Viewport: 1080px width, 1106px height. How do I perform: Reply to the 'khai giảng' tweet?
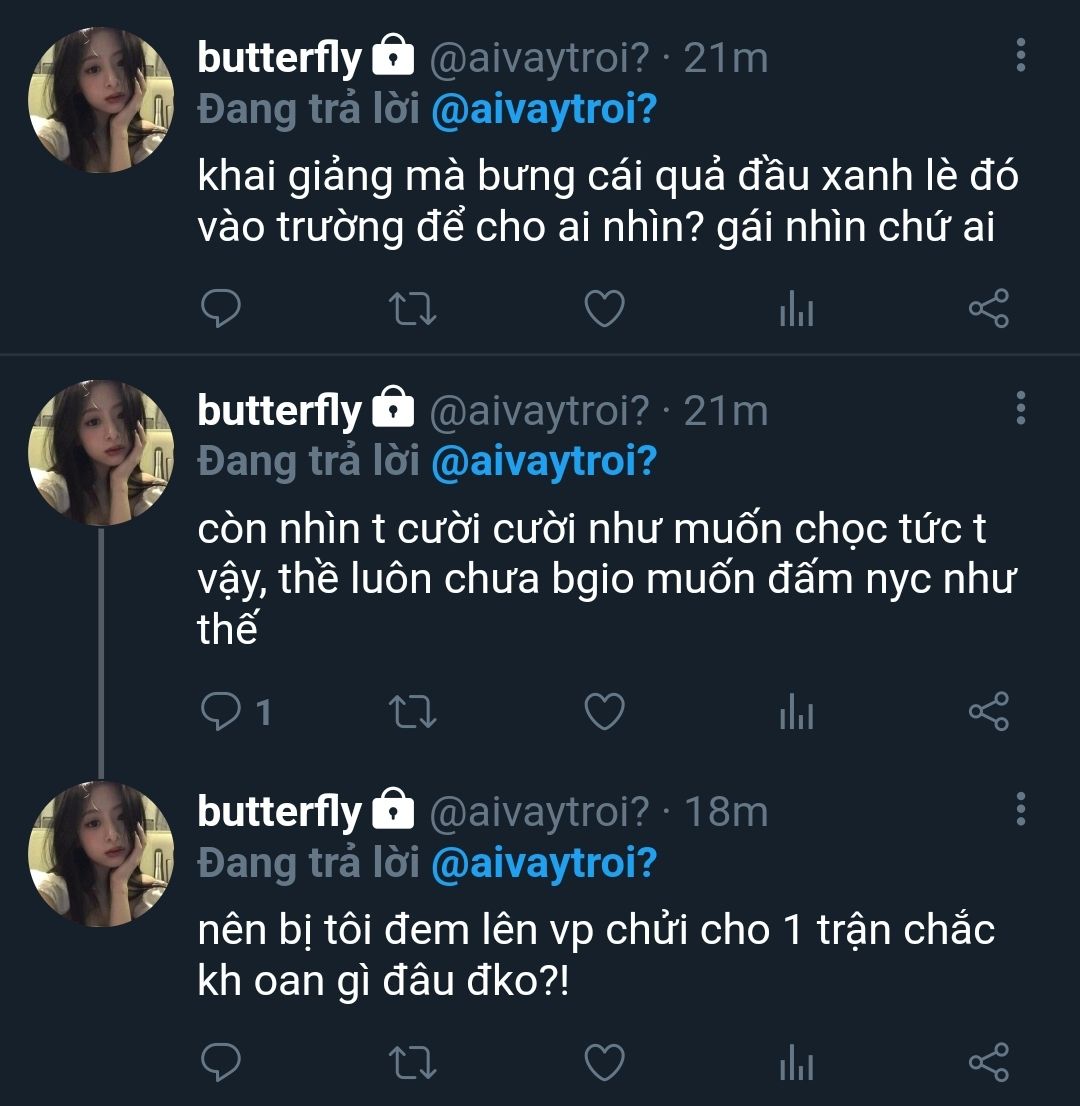pyautogui.click(x=221, y=311)
